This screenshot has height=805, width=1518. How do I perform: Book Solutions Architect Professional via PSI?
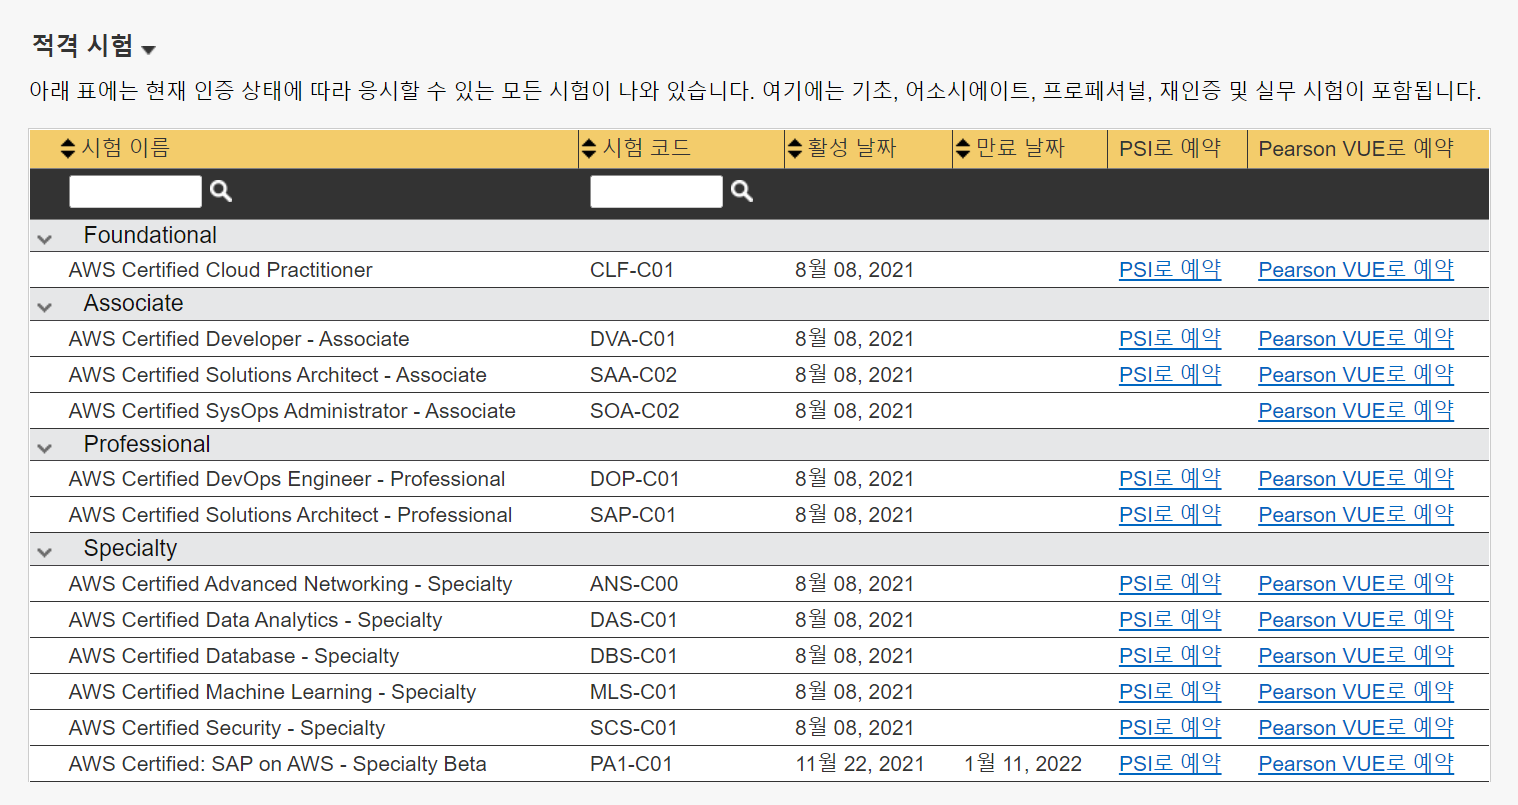[x=1170, y=515]
